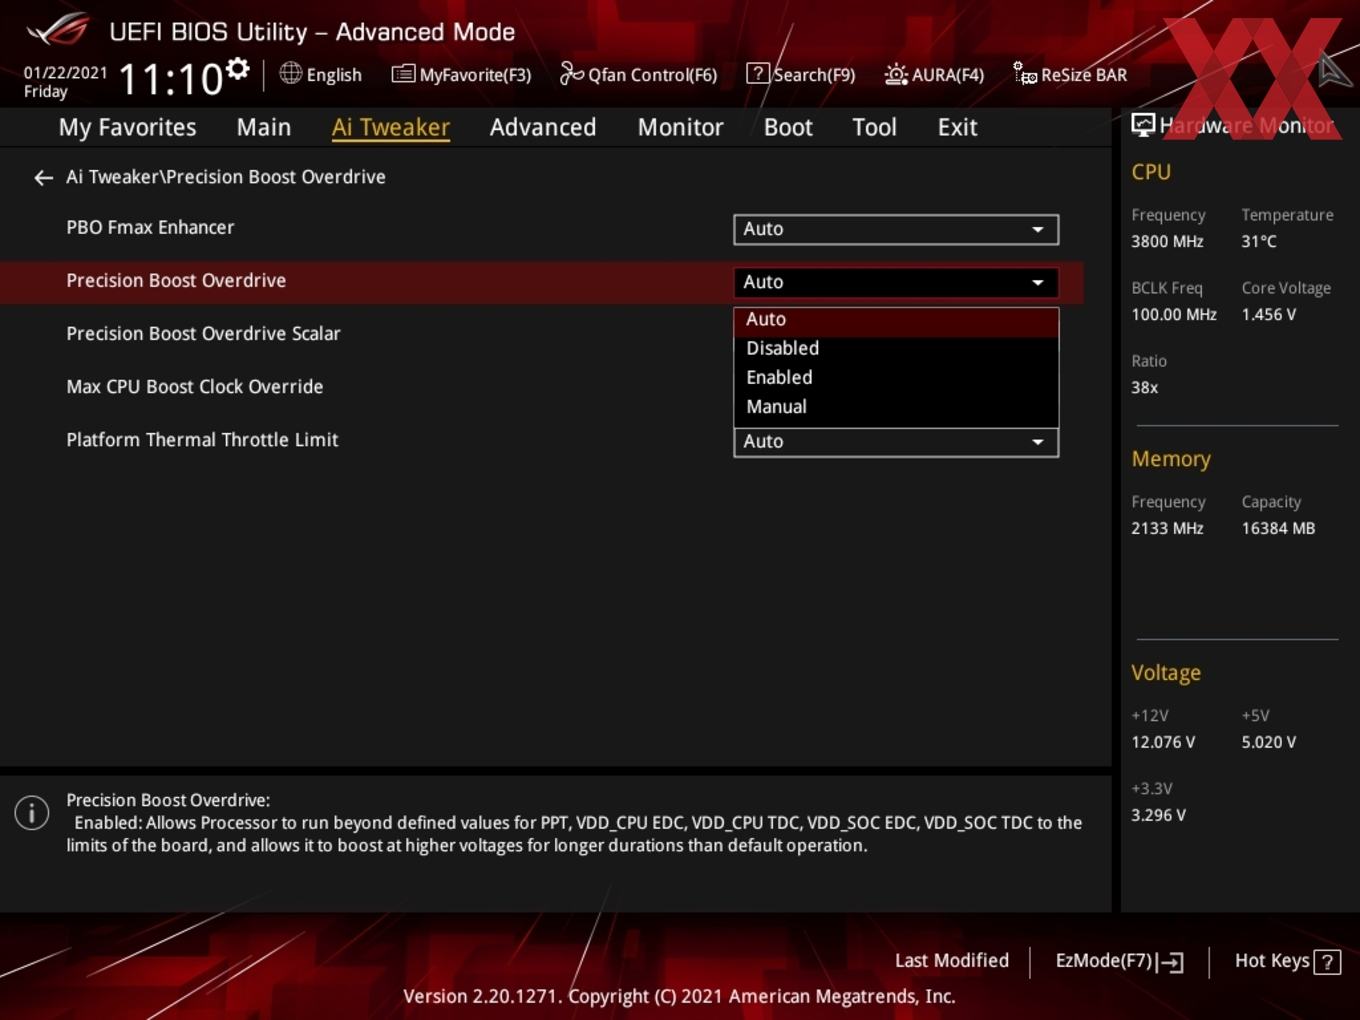Image resolution: width=1360 pixels, height=1020 pixels.
Task: Click CPU temperature value 31°C
Action: click(x=1259, y=241)
